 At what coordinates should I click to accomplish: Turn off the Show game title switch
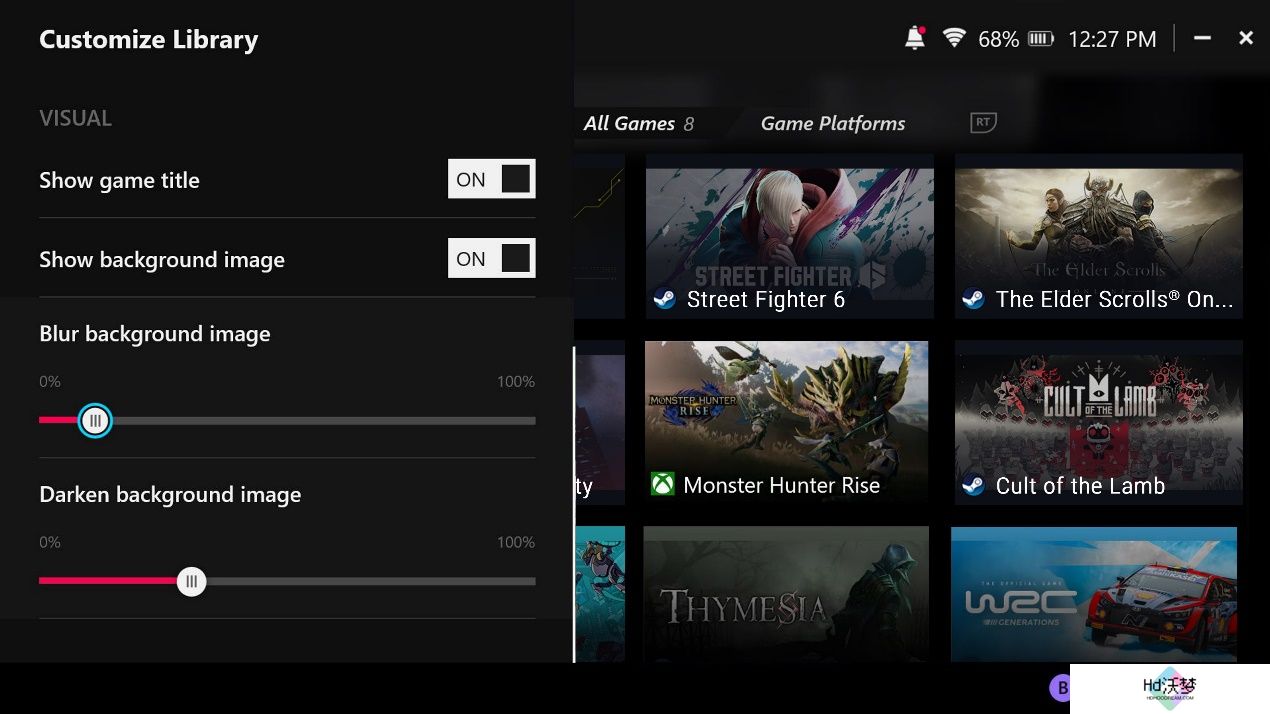click(492, 179)
